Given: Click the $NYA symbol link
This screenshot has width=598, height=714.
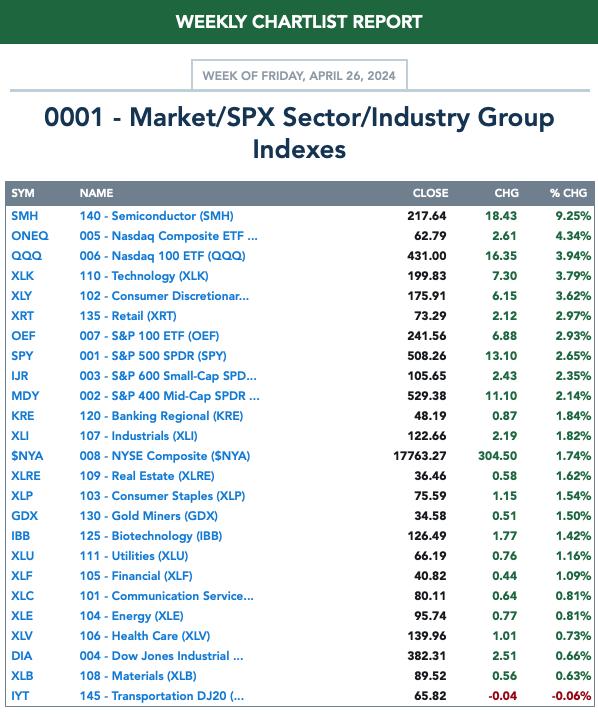Looking at the screenshot, I should 27,456.
